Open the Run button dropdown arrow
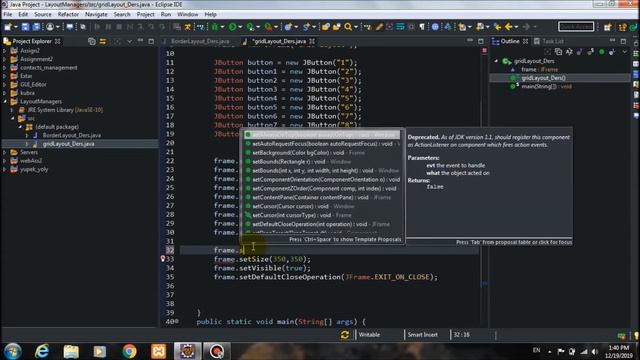The width and height of the screenshot is (640, 360). click(x=240, y=27)
